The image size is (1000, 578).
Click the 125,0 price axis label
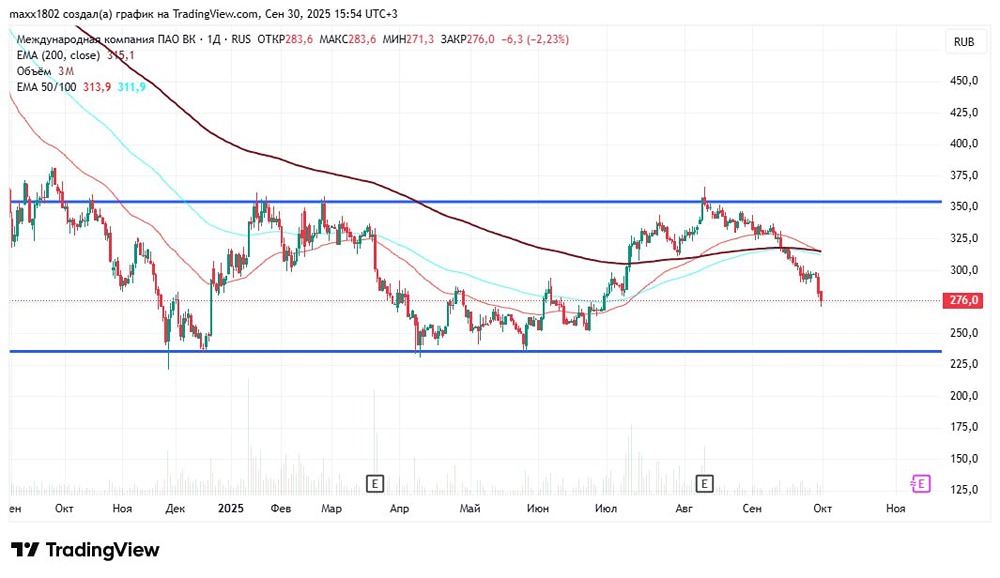coord(964,490)
